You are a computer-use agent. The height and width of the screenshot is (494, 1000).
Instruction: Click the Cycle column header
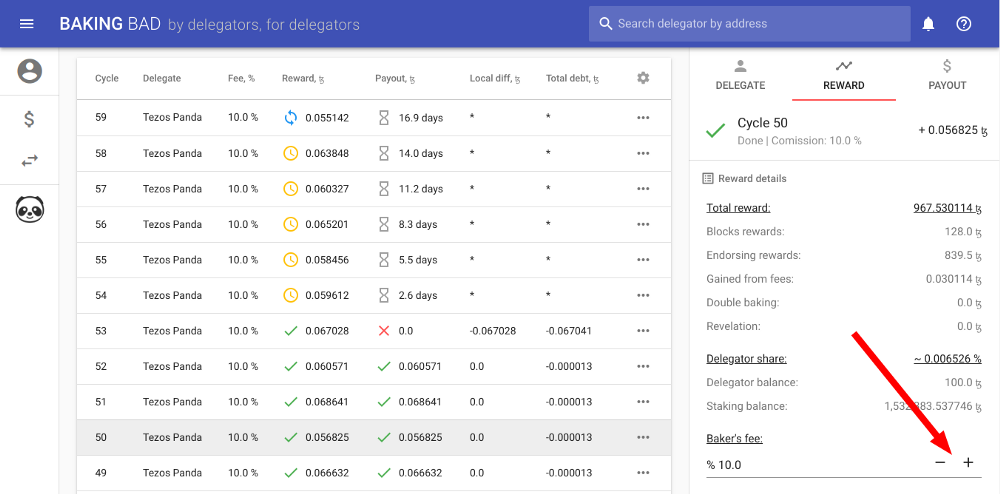107,78
